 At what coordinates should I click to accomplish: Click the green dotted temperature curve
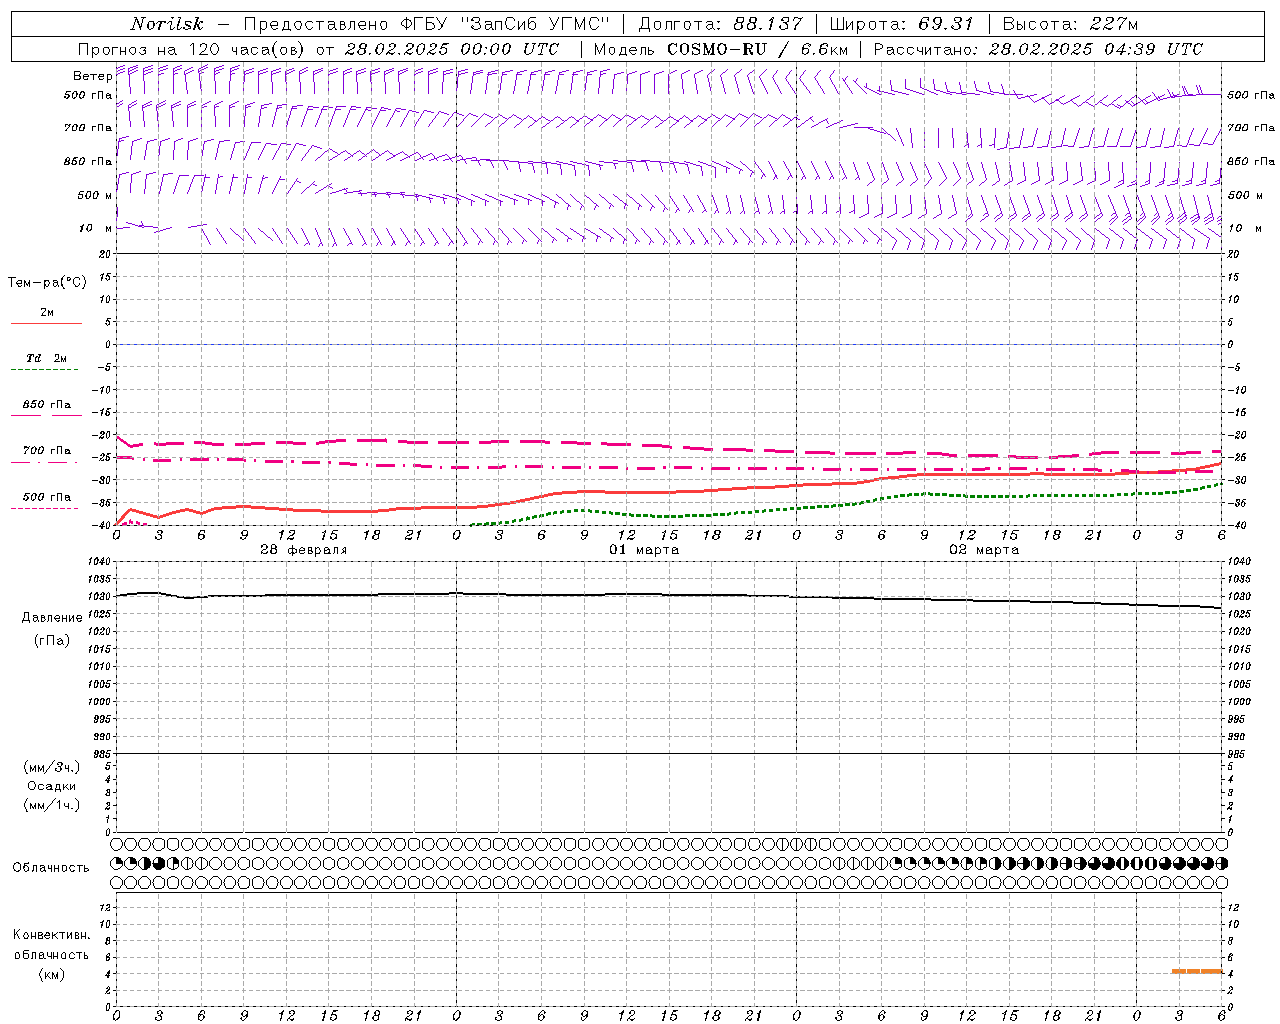point(845,505)
